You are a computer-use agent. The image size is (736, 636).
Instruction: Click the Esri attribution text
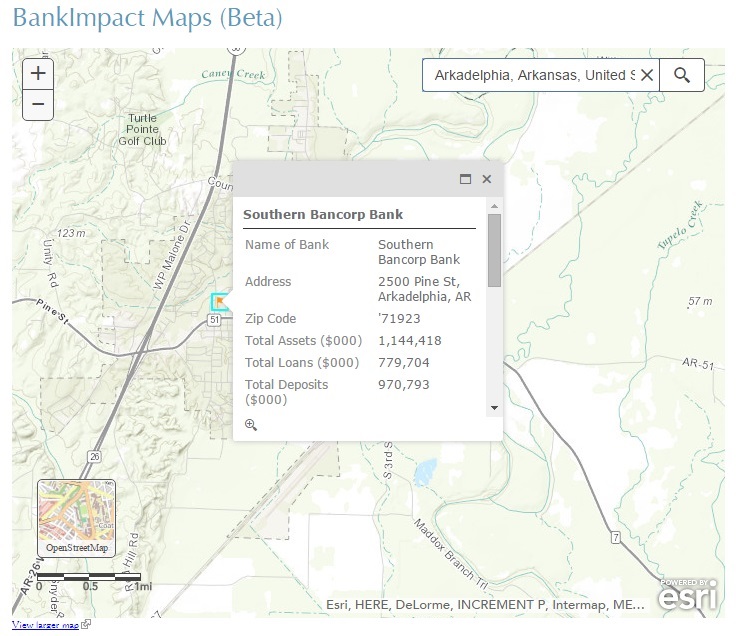[485, 605]
